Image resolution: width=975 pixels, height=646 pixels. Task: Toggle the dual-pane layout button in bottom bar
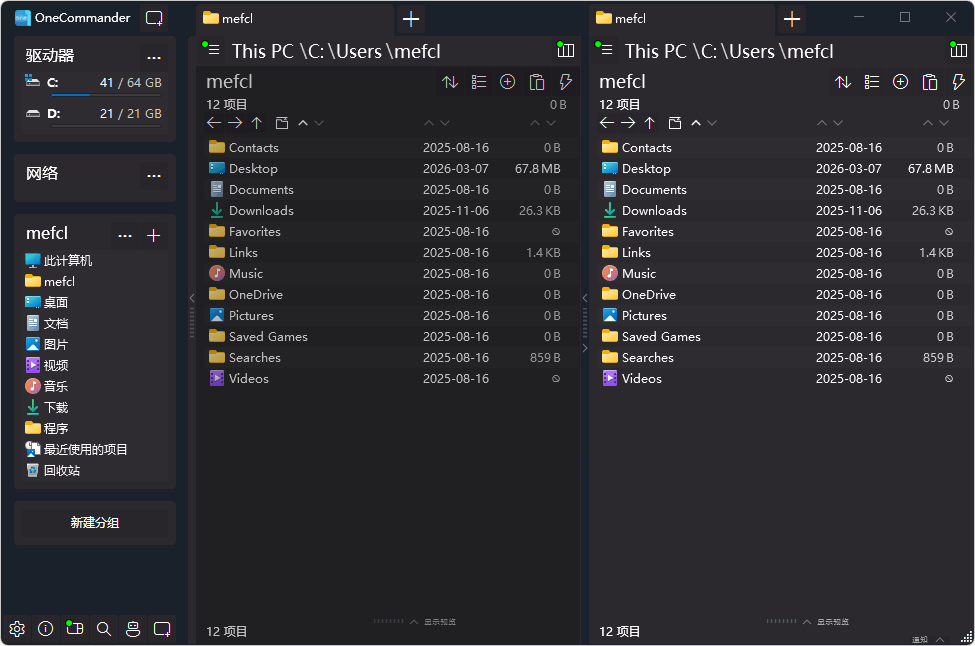pos(74,629)
